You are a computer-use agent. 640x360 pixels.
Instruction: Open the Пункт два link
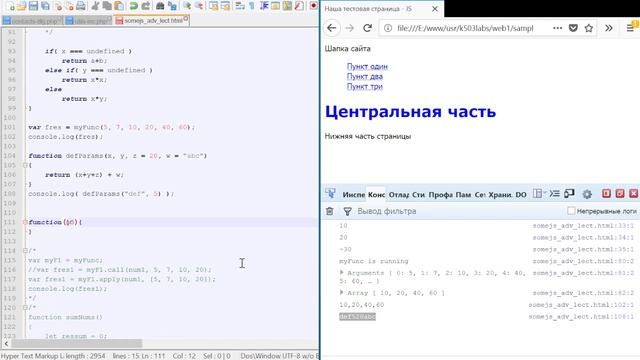365,76
